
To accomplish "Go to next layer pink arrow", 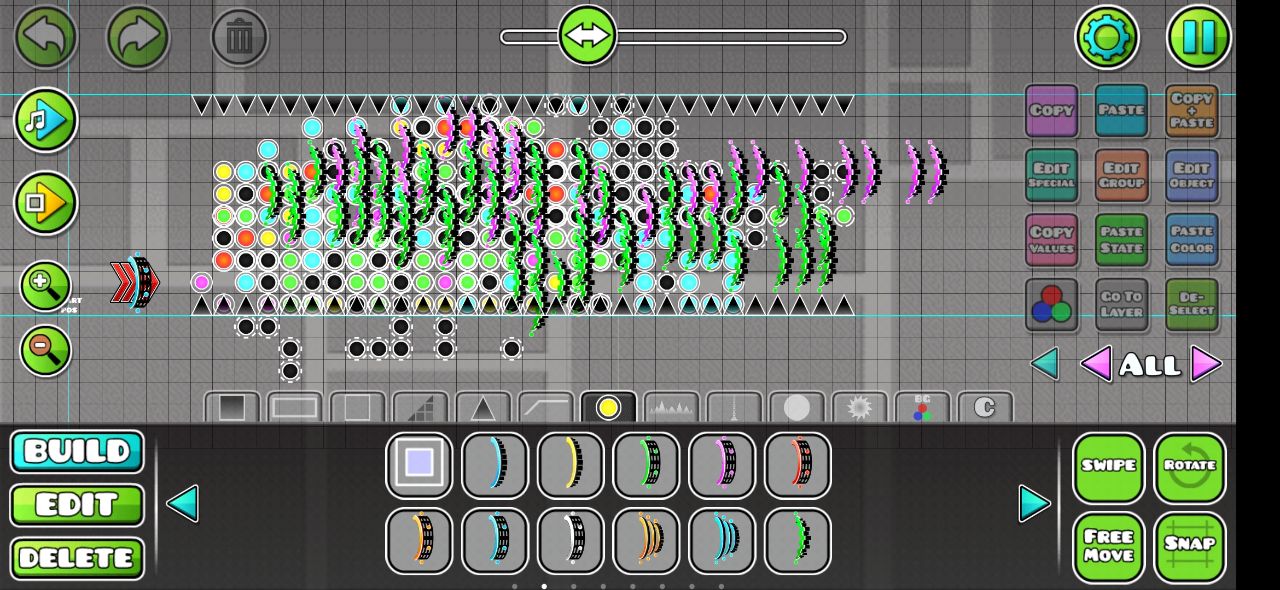I will [1206, 364].
